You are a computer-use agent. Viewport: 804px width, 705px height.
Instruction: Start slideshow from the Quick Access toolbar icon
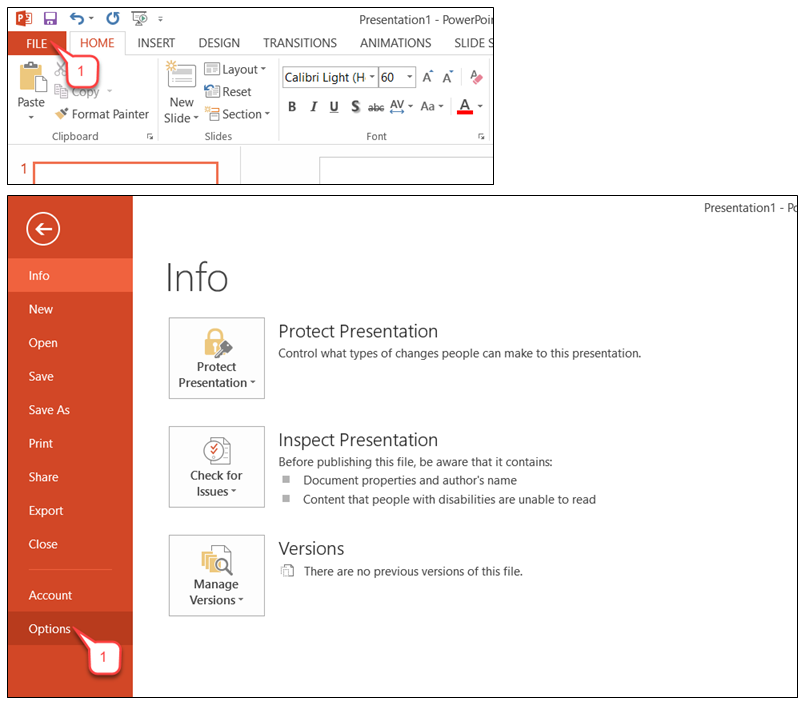140,17
